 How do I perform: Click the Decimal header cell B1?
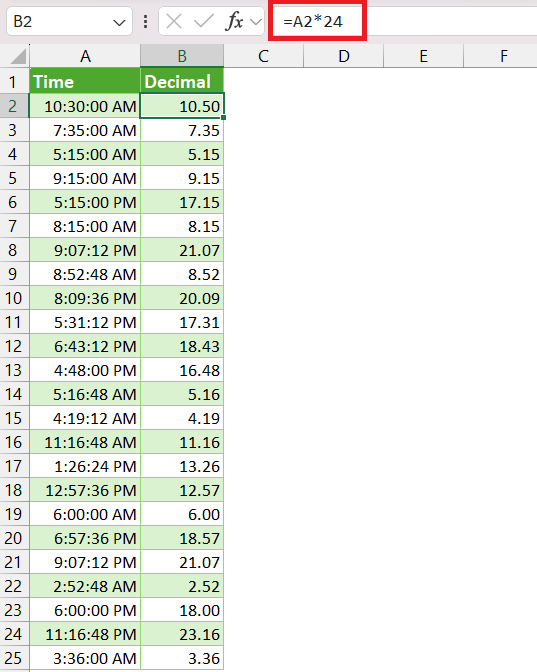coord(182,81)
